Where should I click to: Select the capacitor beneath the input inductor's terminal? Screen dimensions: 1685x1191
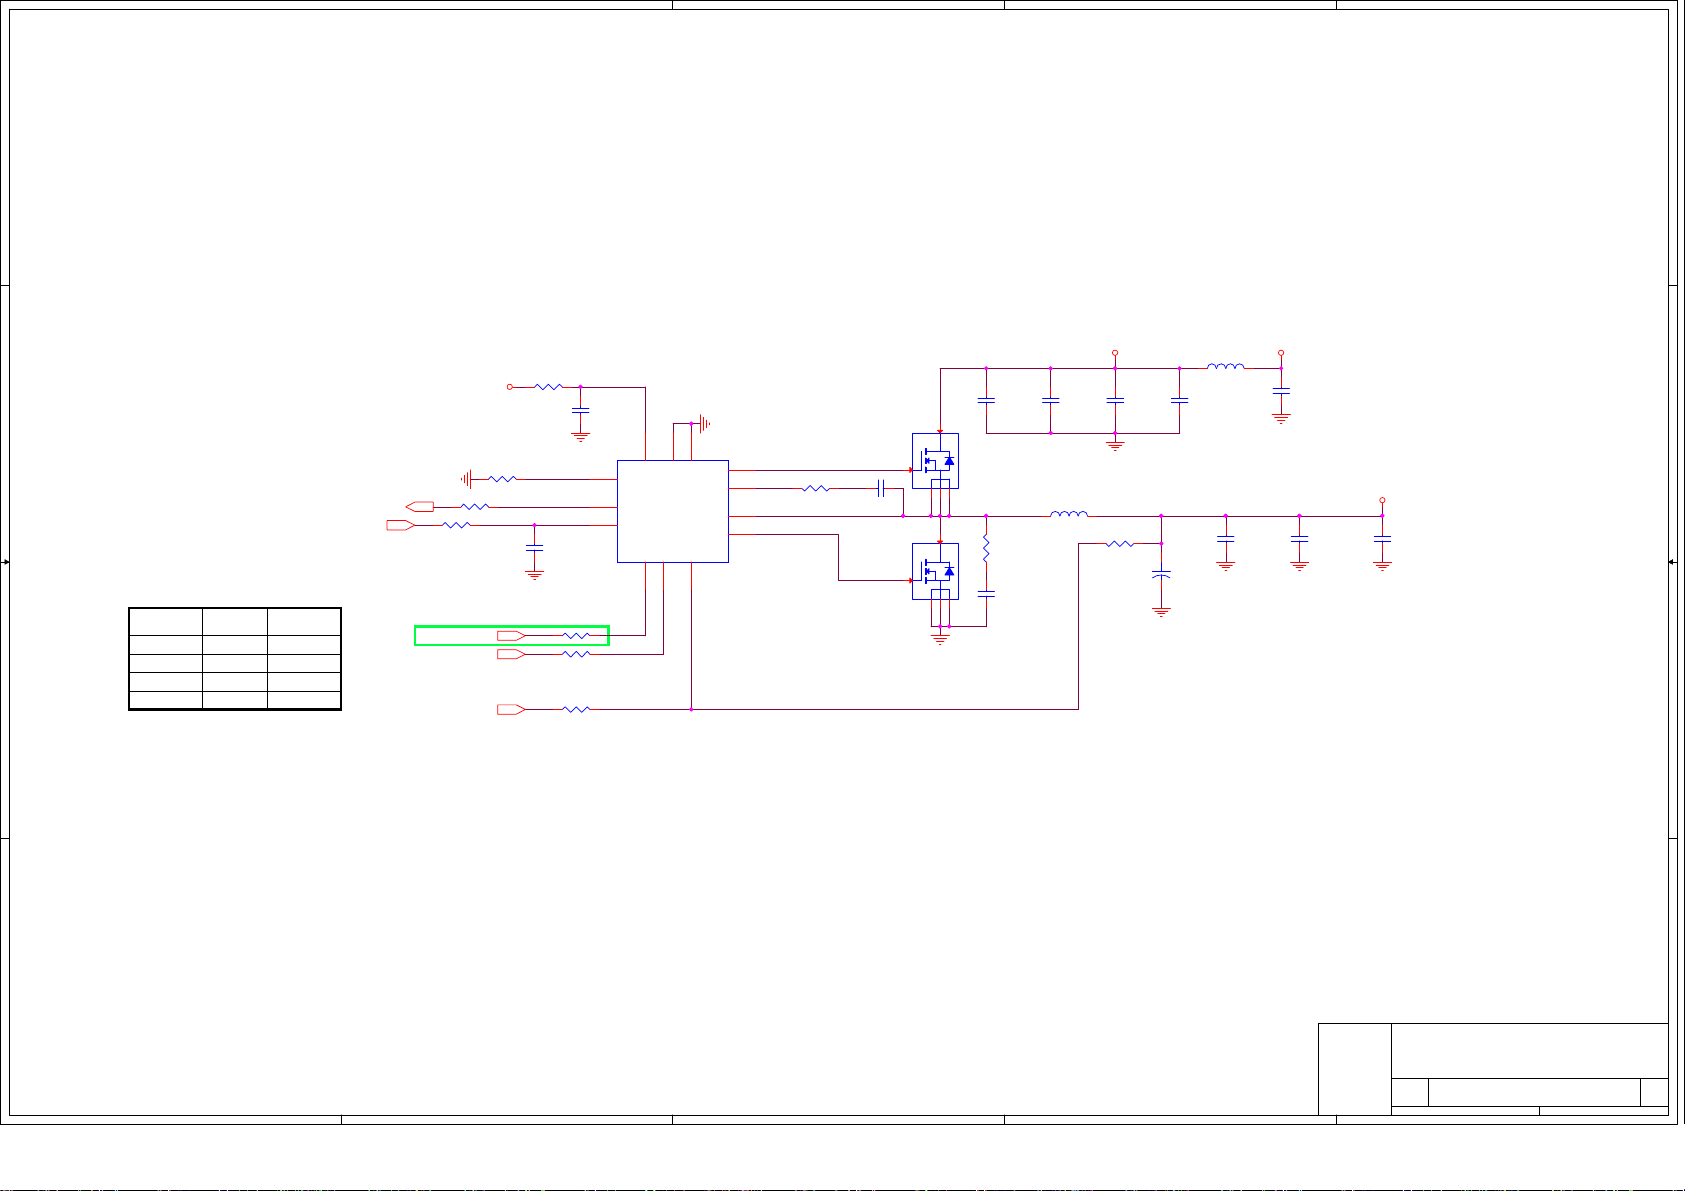(x=1281, y=391)
